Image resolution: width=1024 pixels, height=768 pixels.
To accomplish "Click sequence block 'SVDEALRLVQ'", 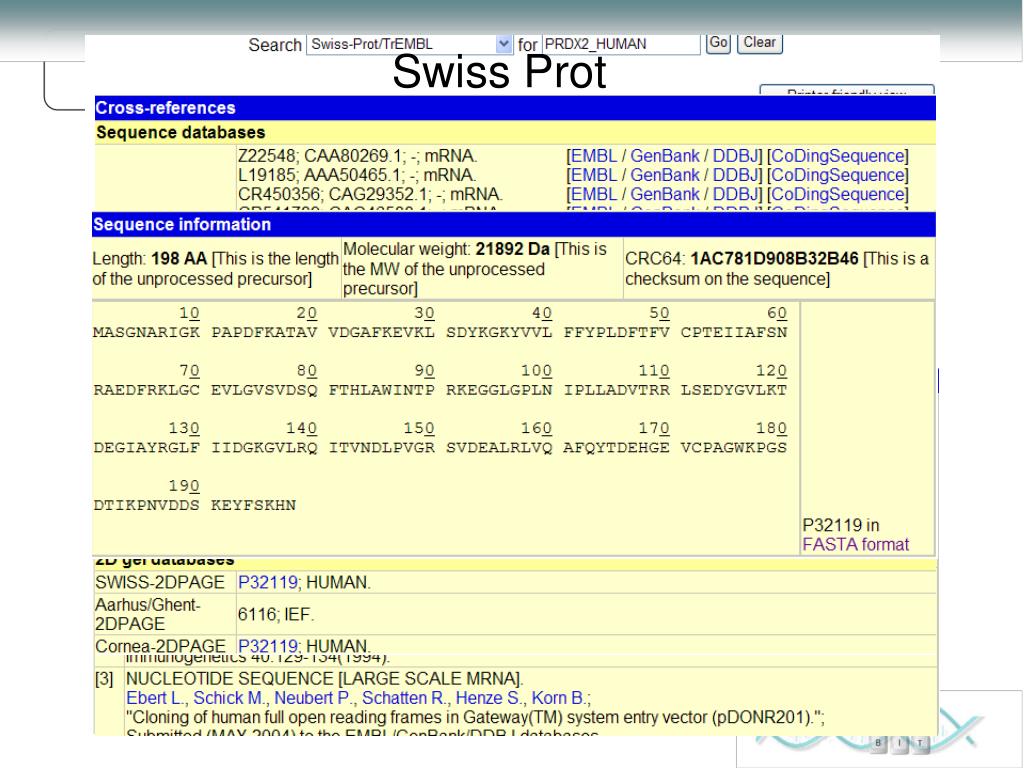I will click(499, 447).
